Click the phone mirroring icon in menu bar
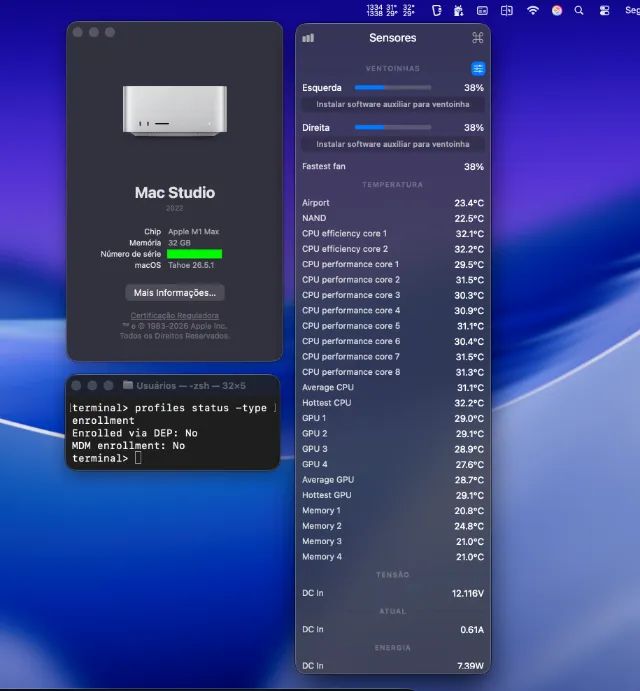 click(x=436, y=10)
